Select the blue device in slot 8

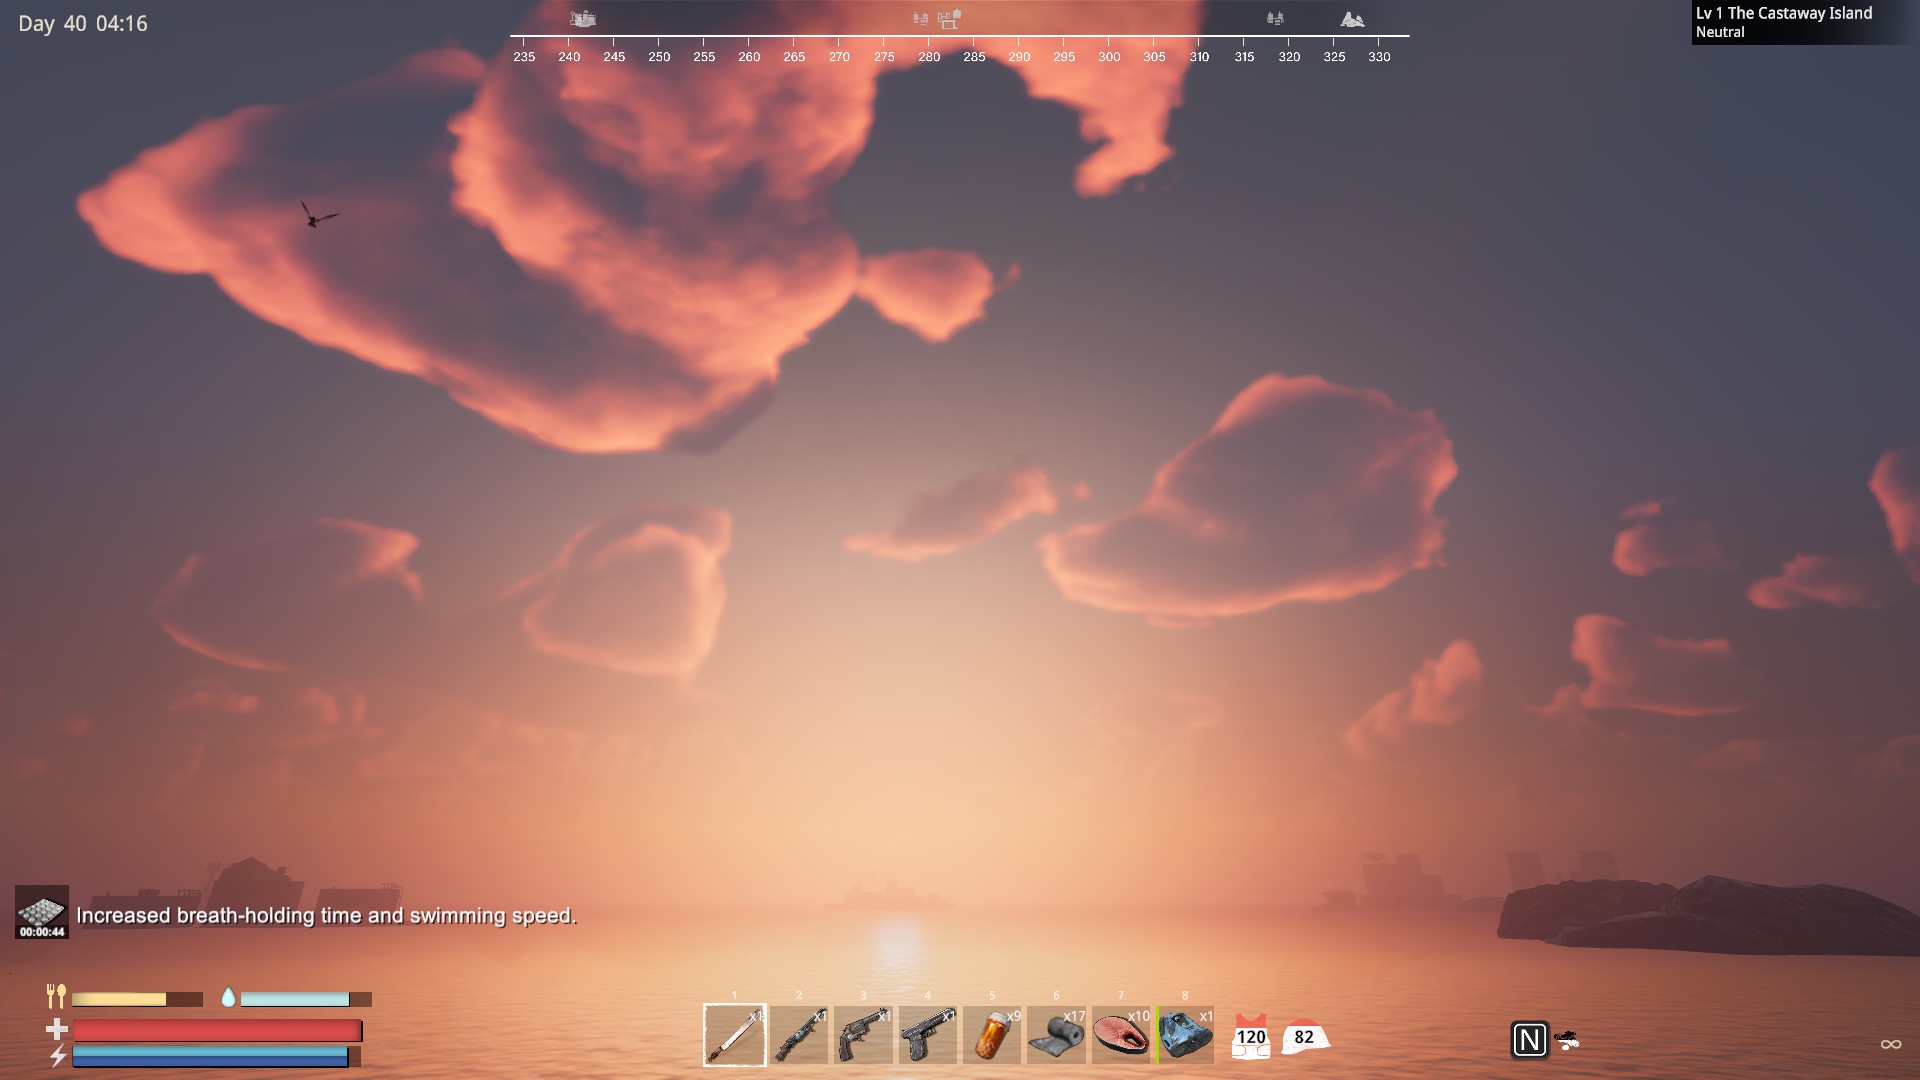click(x=1186, y=1035)
